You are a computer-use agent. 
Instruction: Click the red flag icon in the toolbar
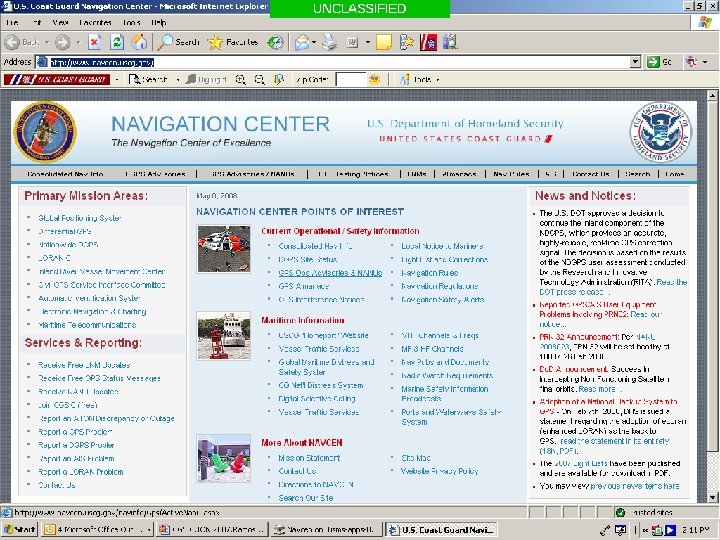pos(428,42)
